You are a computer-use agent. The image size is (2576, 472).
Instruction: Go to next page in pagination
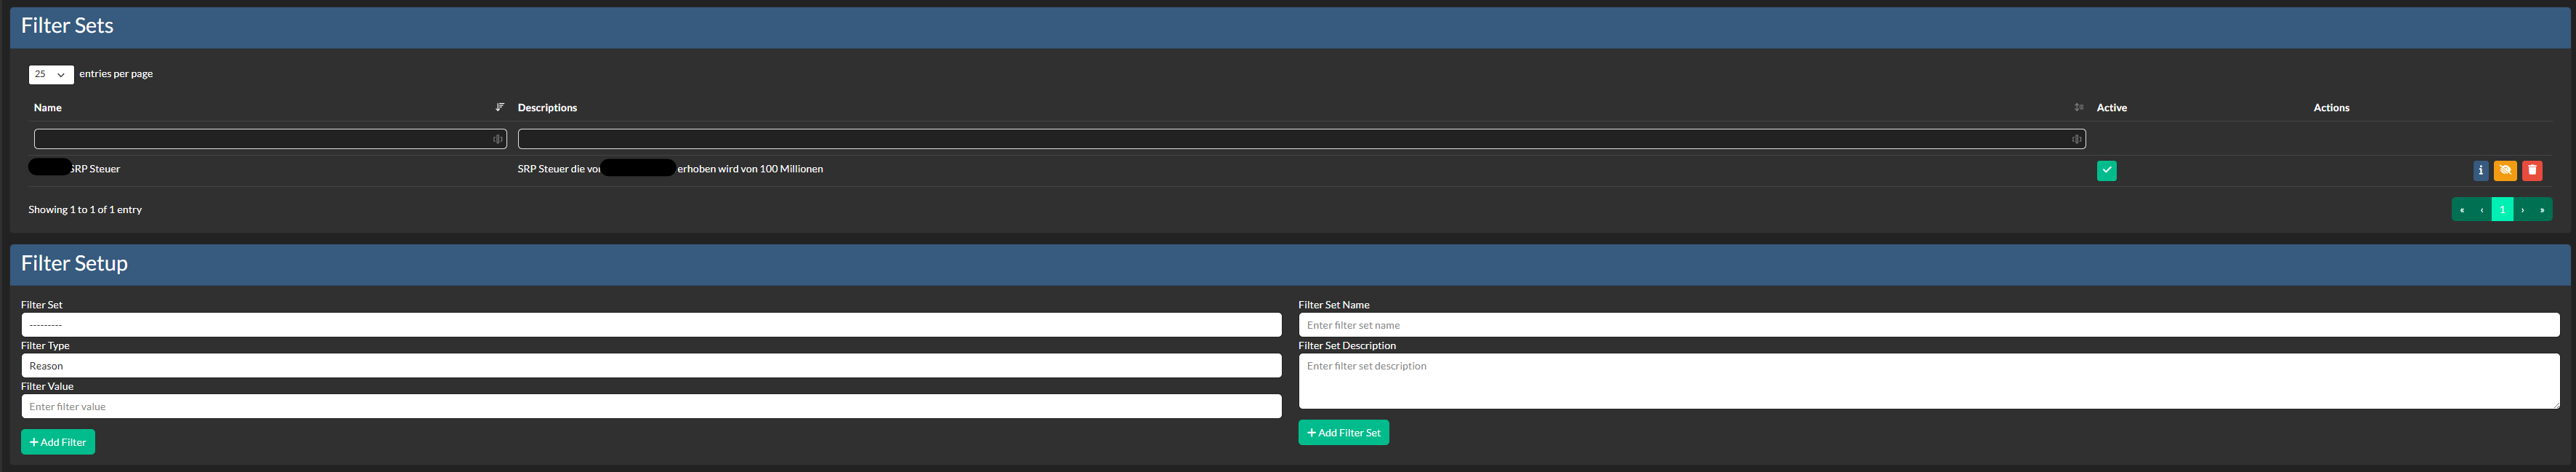pos(2523,210)
